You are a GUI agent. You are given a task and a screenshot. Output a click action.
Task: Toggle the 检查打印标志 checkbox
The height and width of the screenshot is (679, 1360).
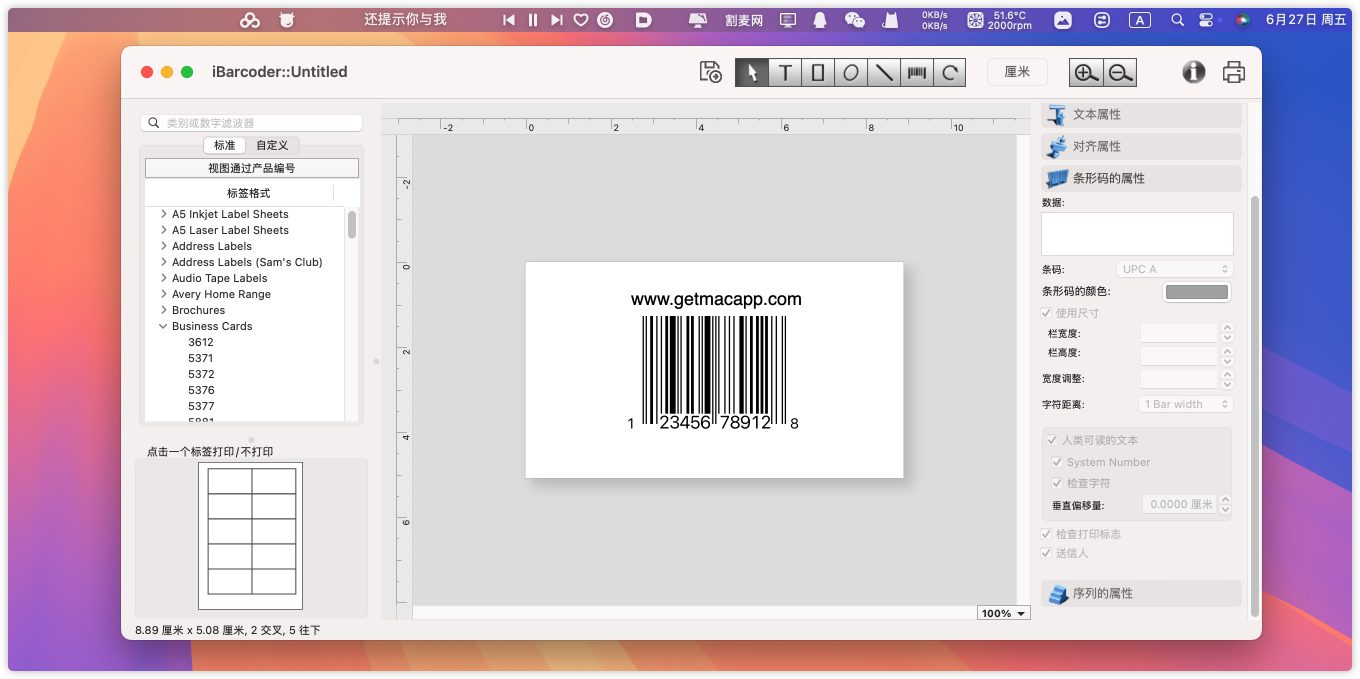[1047, 534]
